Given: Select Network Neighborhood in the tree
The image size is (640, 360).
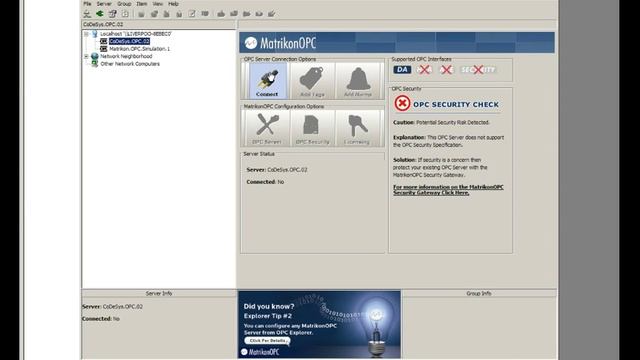Looking at the screenshot, I should tap(126, 56).
